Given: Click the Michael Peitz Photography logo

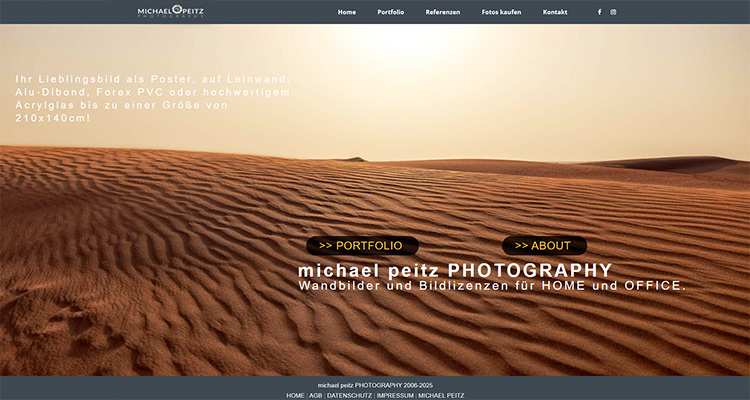Looking at the screenshot, I should (x=171, y=11).
